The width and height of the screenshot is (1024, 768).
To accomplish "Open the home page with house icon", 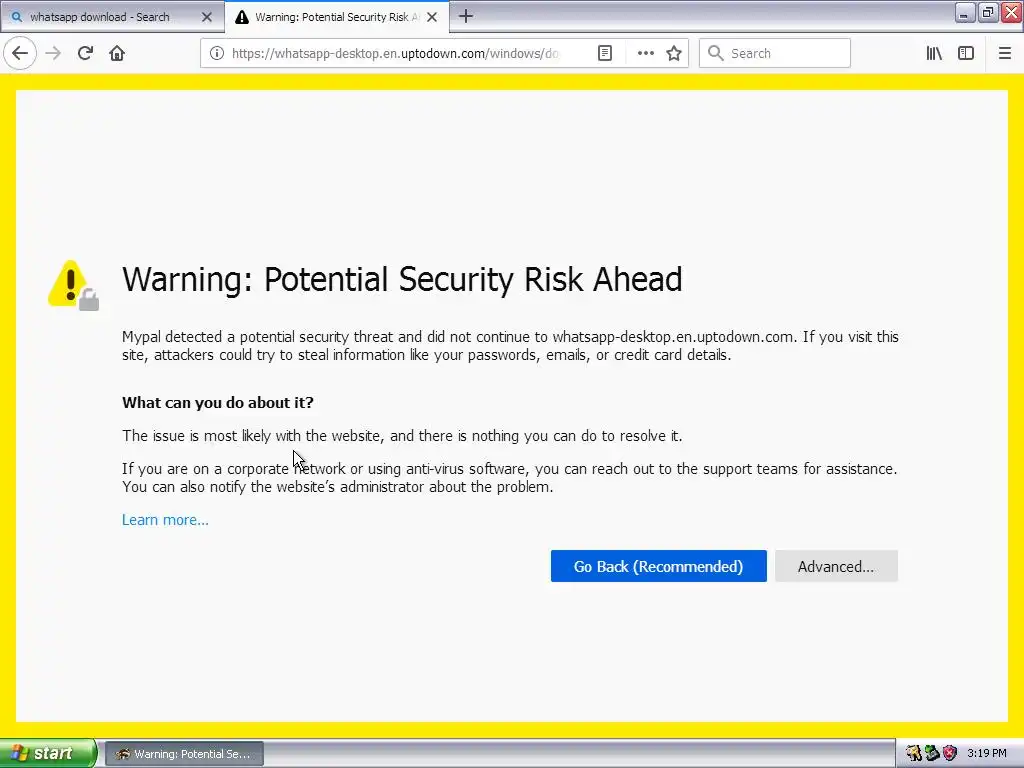I will point(117,53).
